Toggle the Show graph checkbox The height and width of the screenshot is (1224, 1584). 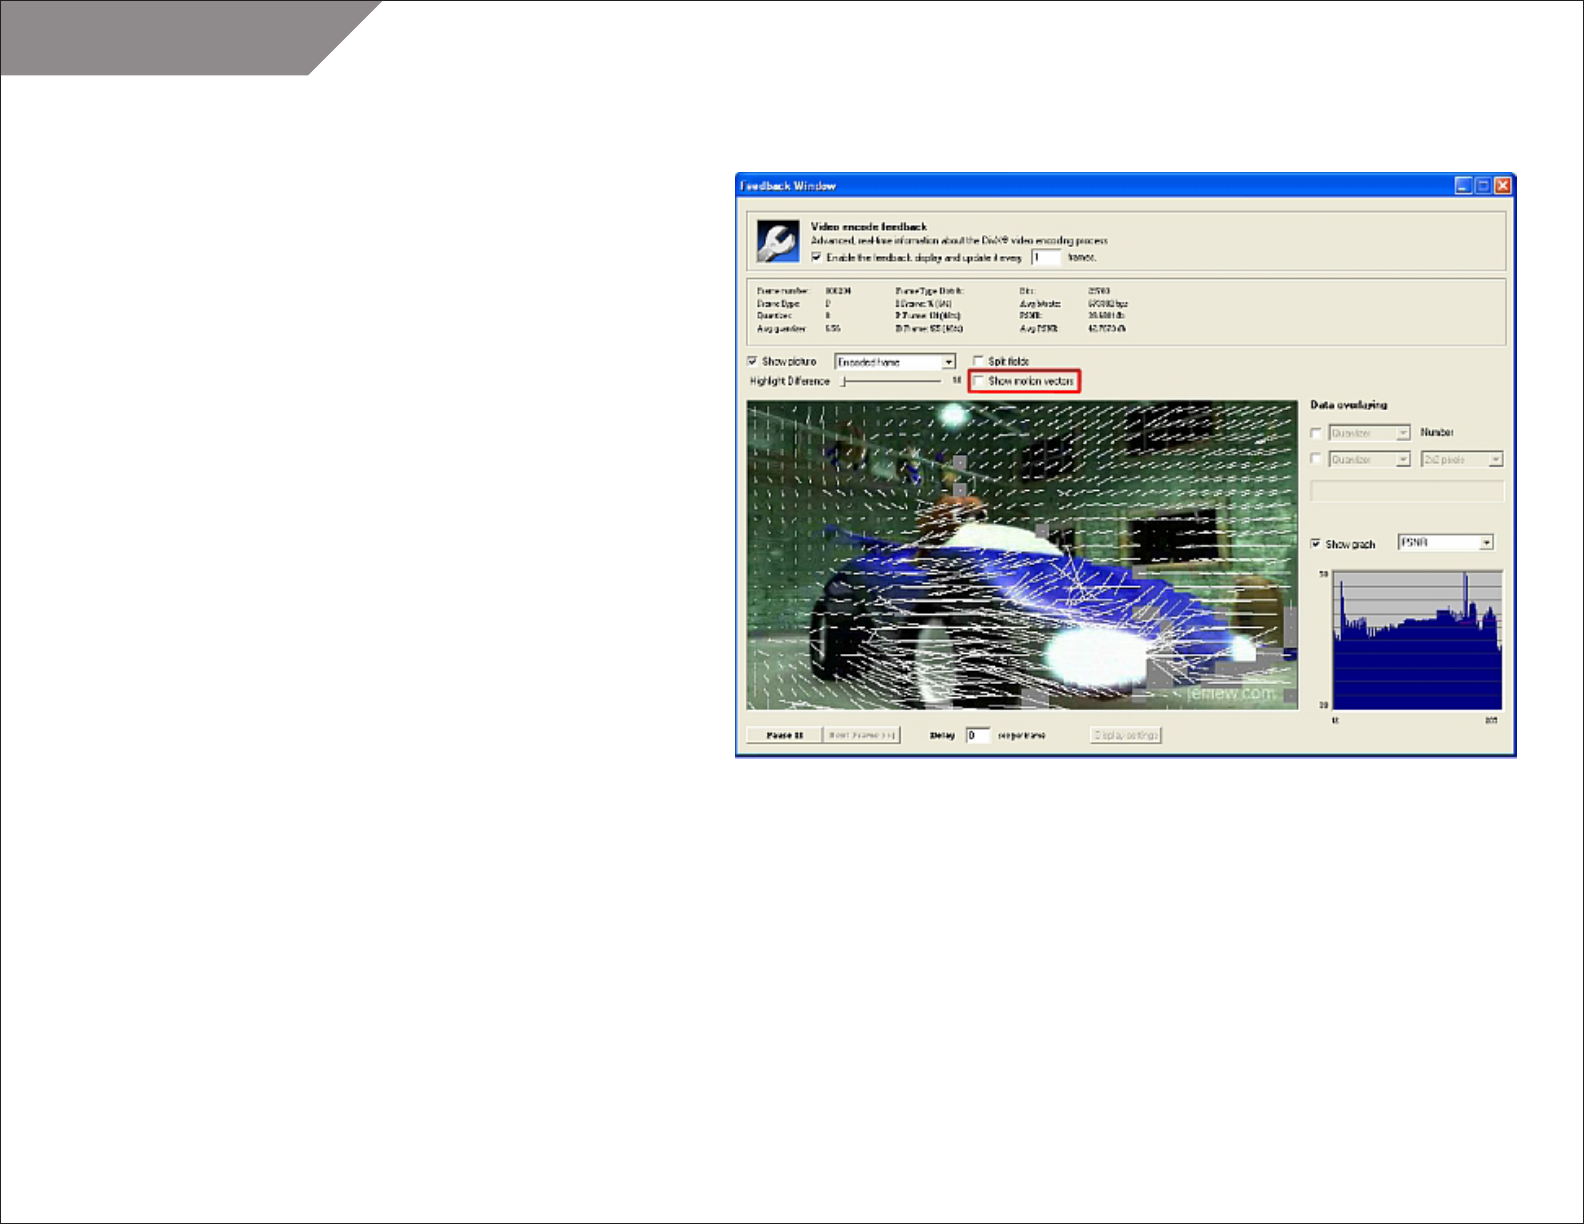click(x=1316, y=544)
